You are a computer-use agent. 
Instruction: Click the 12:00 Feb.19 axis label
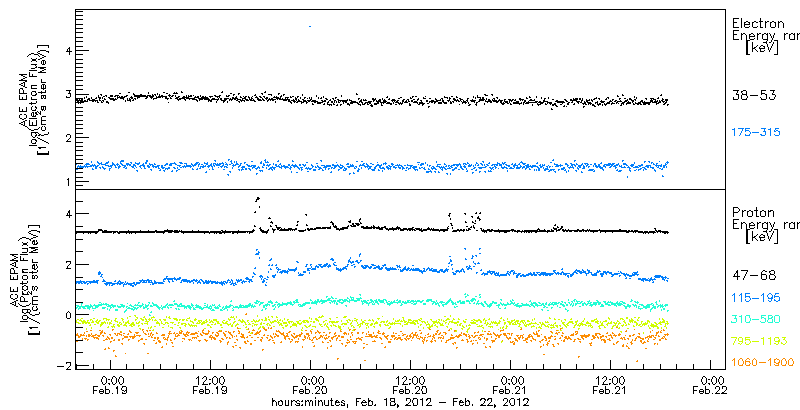[x=210, y=385]
